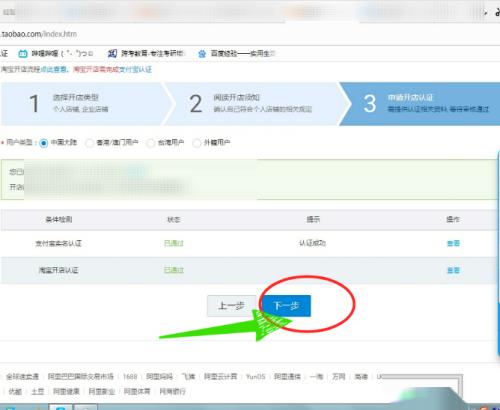Open the 阿里云计算 footer link
Viewport: 500px width, 410px height.
[x=220, y=377]
